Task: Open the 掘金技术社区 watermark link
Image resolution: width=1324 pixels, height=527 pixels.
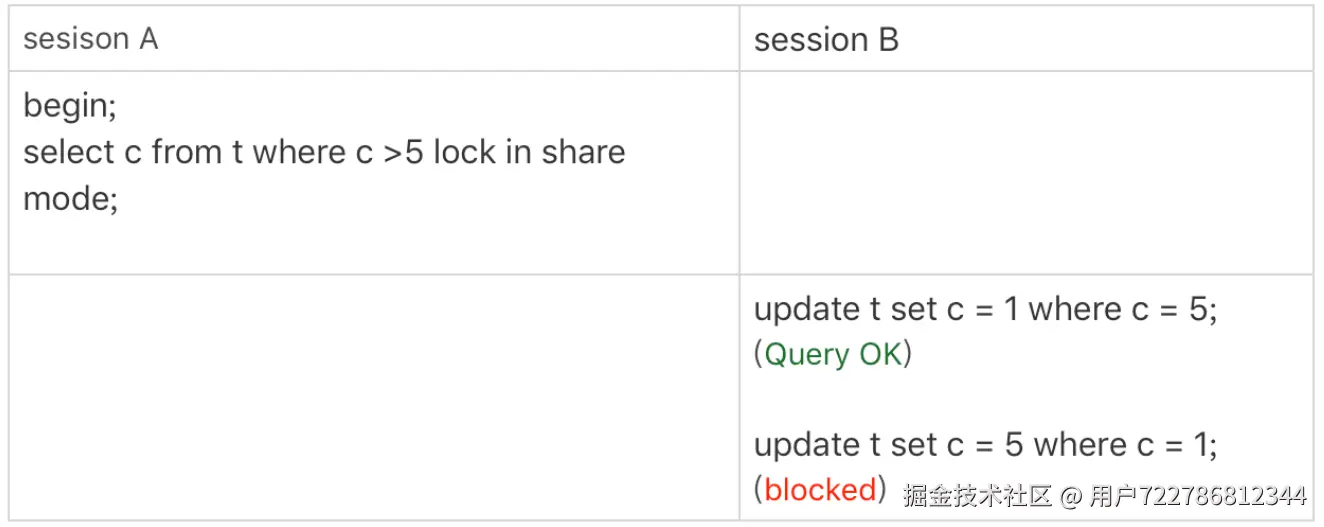Action: [x=977, y=496]
